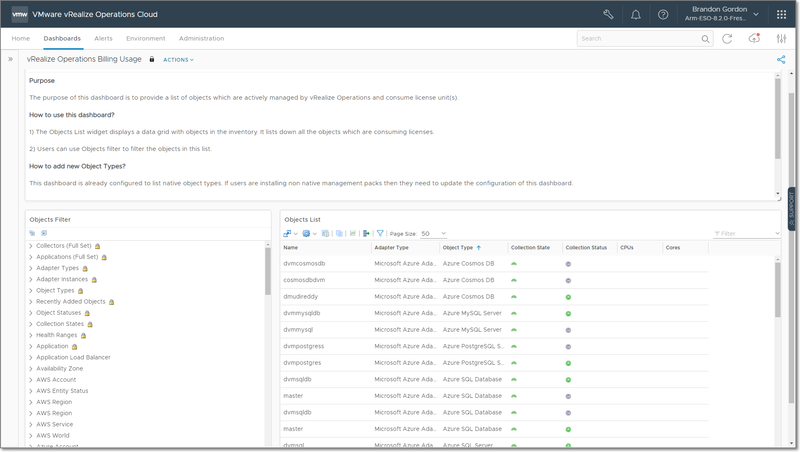Image resolution: width=800 pixels, height=452 pixels.
Task: Click the green-arrow export icon in Objects List
Action: tap(366, 234)
